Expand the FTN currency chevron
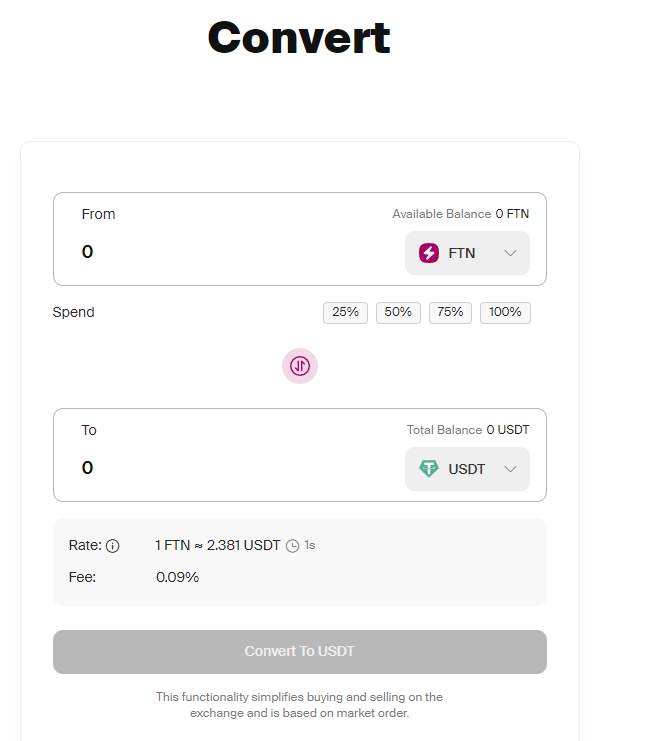 pyautogui.click(x=511, y=253)
